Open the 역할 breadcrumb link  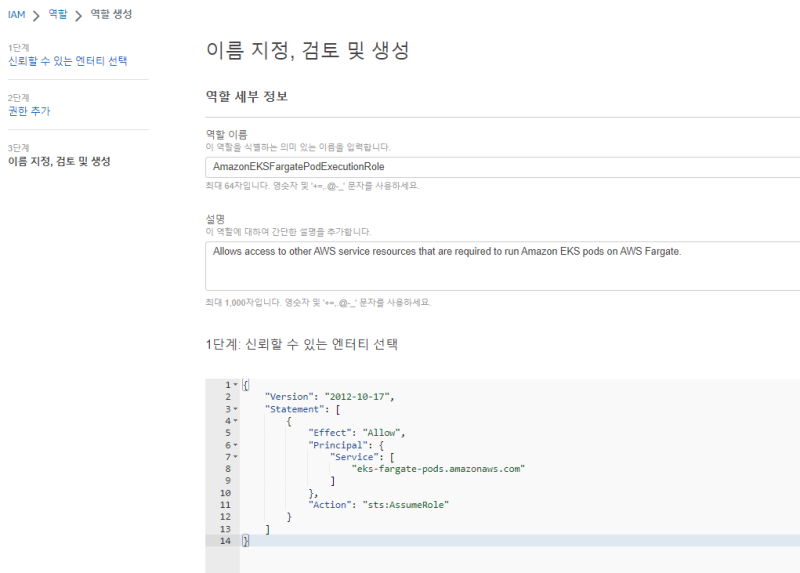(58, 15)
